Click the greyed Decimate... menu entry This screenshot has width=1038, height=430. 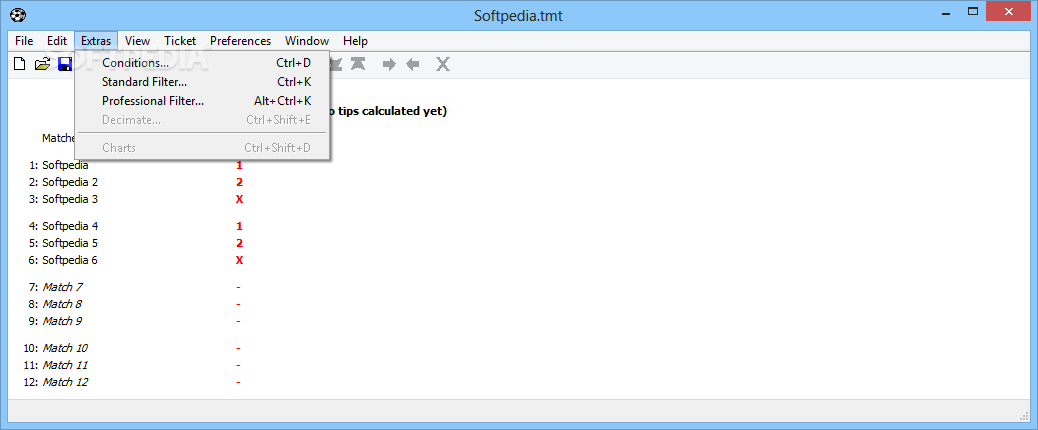click(203, 120)
